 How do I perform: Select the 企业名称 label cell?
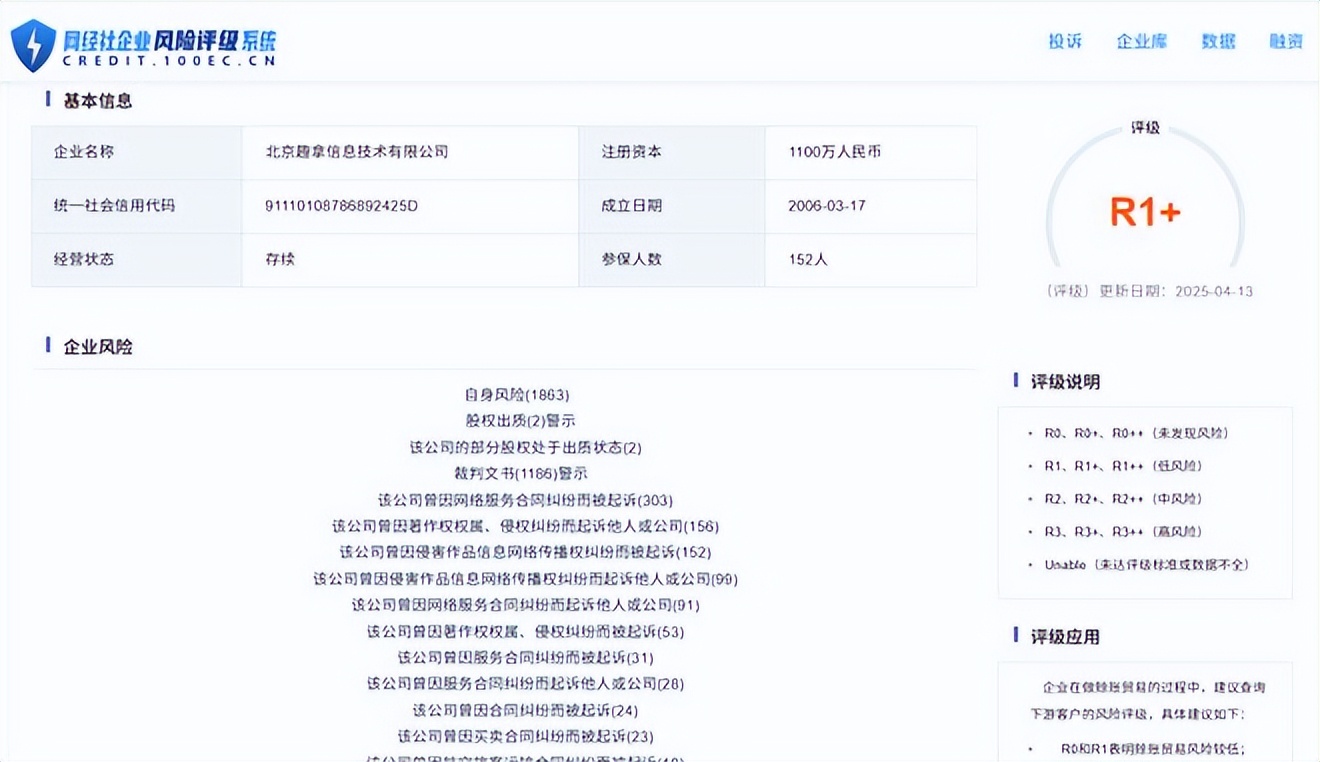tap(136, 152)
